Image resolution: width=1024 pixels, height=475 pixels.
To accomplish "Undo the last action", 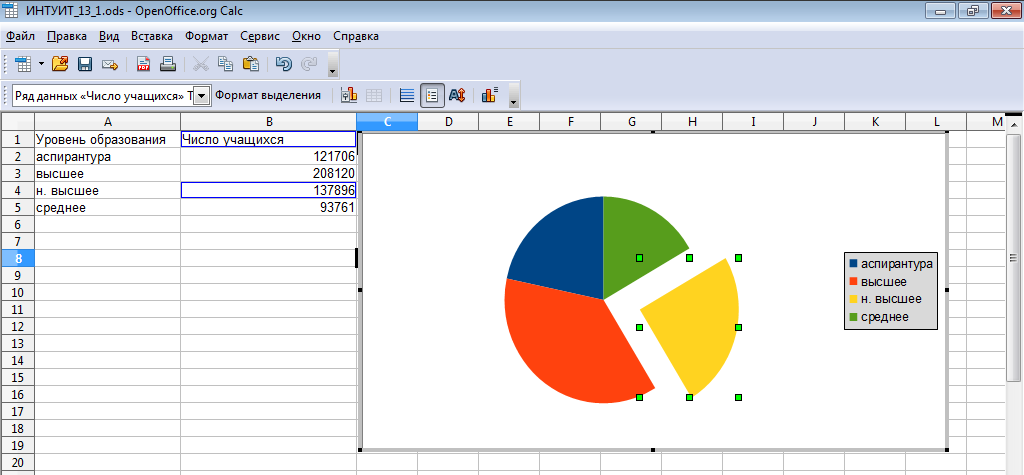I will pos(283,64).
